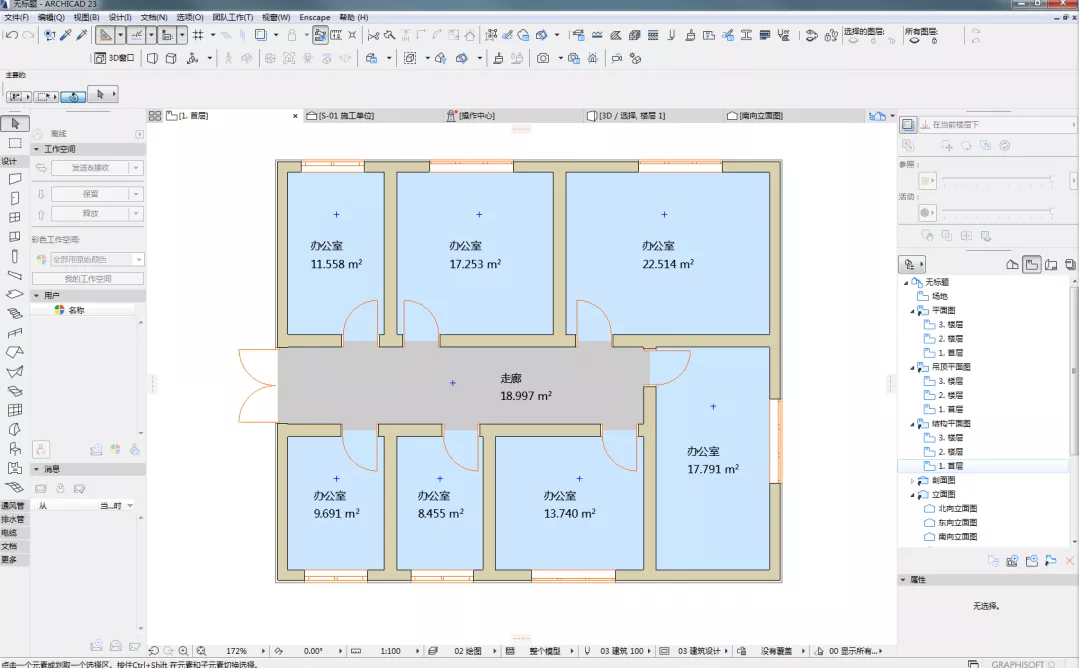Click the navigator delete X icon

coord(1069,561)
